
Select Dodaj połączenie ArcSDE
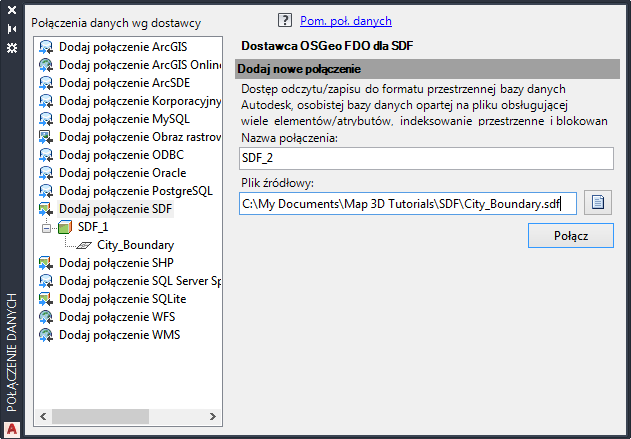[124, 83]
